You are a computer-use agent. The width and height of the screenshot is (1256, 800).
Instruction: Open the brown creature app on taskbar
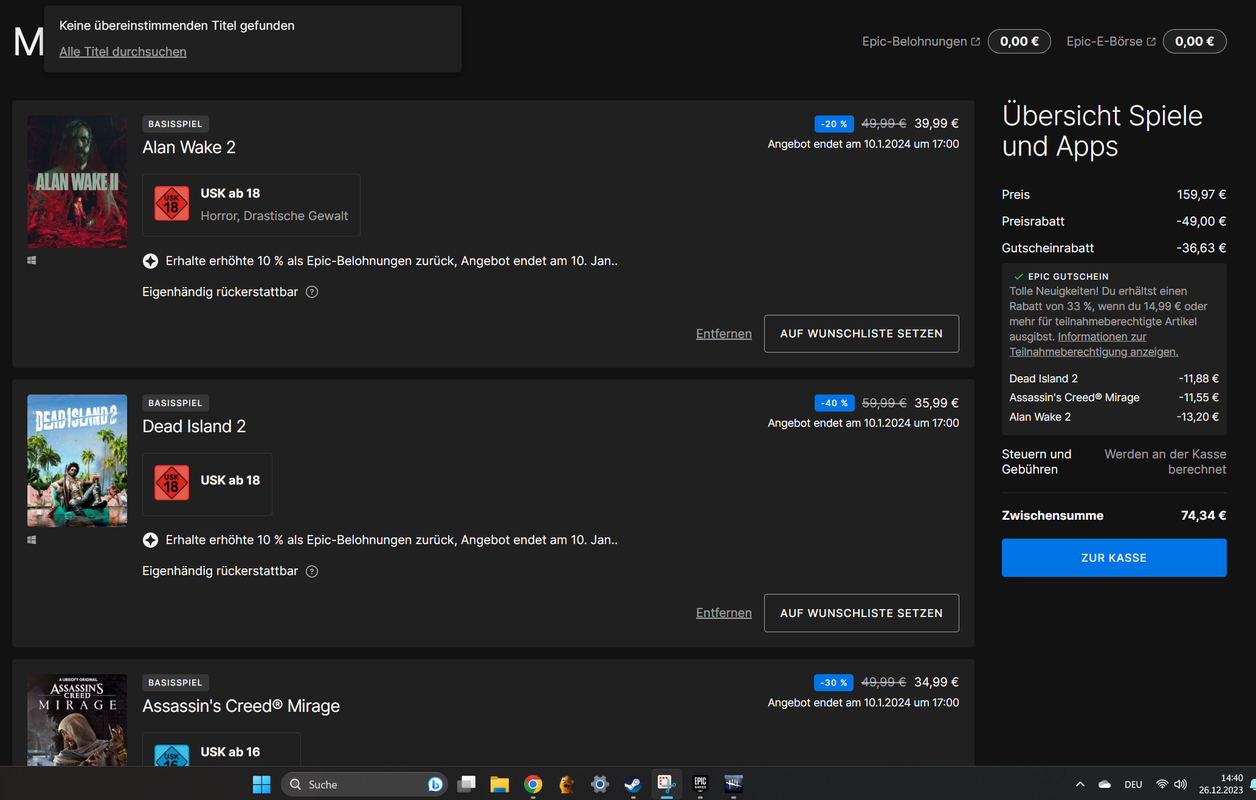pos(566,784)
